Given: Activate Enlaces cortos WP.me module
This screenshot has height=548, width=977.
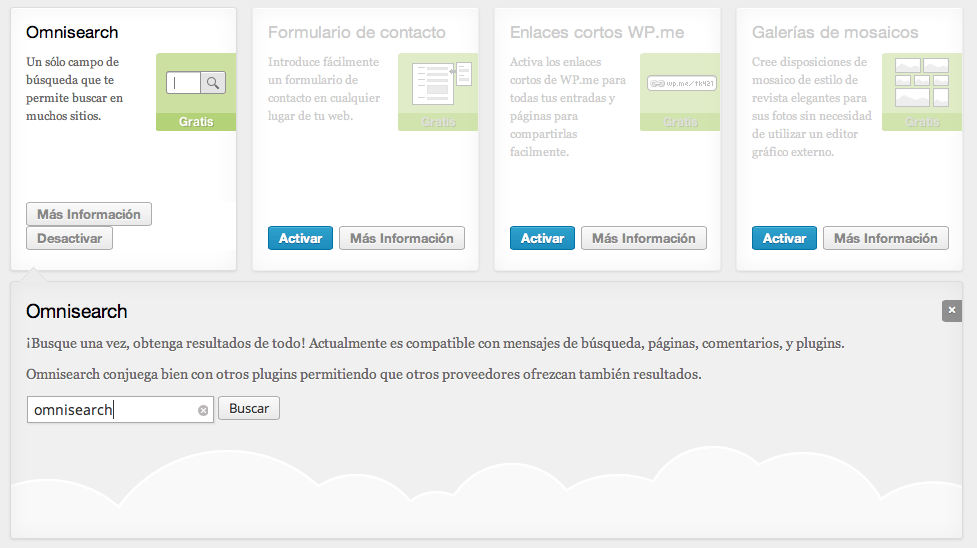Looking at the screenshot, I should [x=542, y=239].
